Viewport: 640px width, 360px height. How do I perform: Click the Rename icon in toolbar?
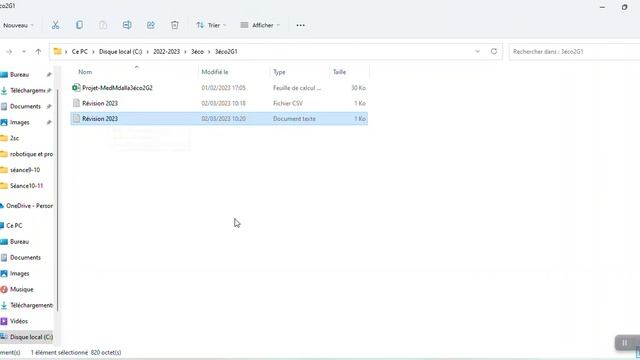point(127,25)
